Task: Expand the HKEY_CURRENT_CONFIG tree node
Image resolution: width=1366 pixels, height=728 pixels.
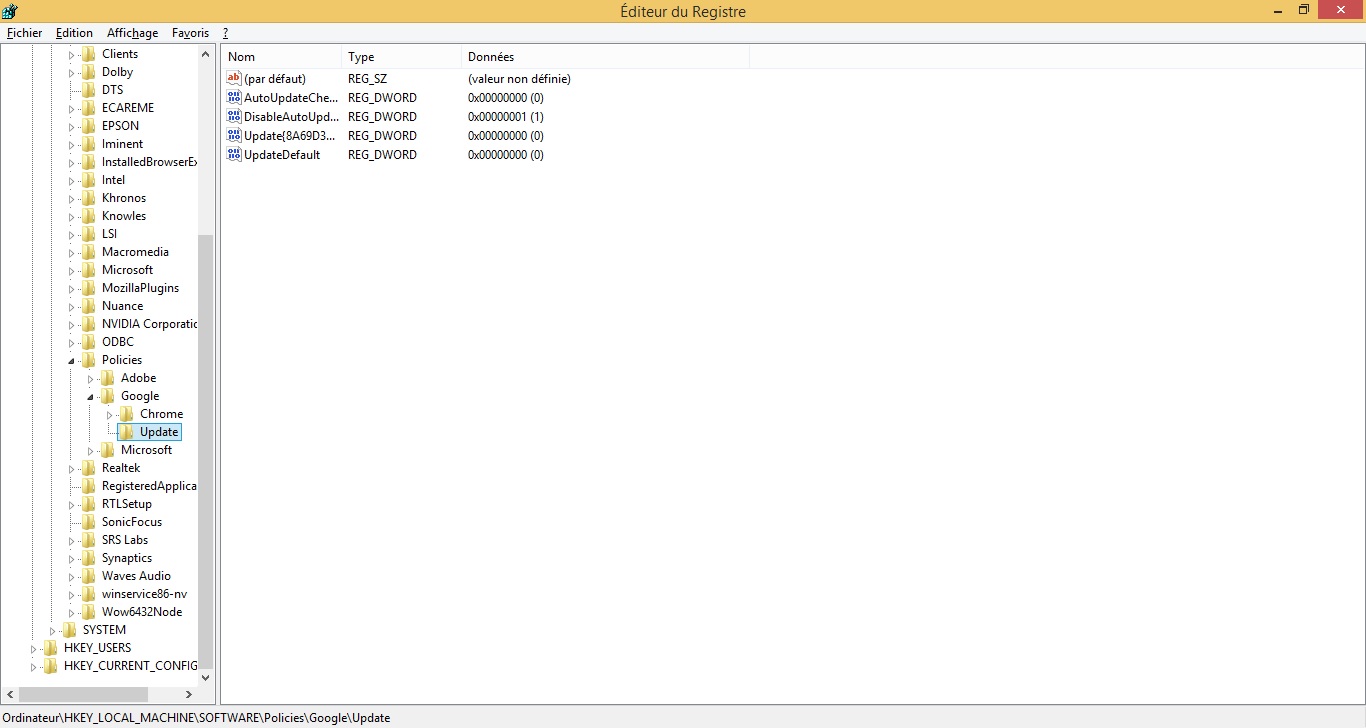Action: tap(33, 666)
